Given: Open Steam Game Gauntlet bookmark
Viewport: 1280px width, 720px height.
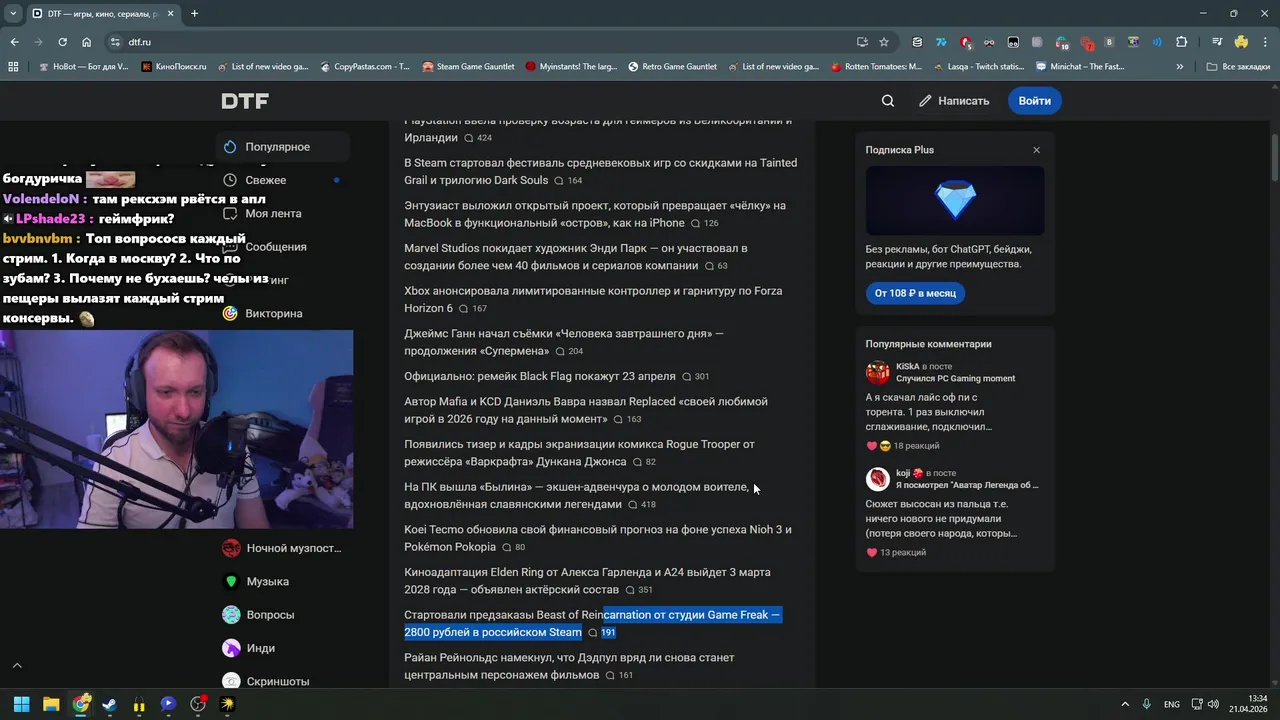Looking at the screenshot, I should 468,67.
